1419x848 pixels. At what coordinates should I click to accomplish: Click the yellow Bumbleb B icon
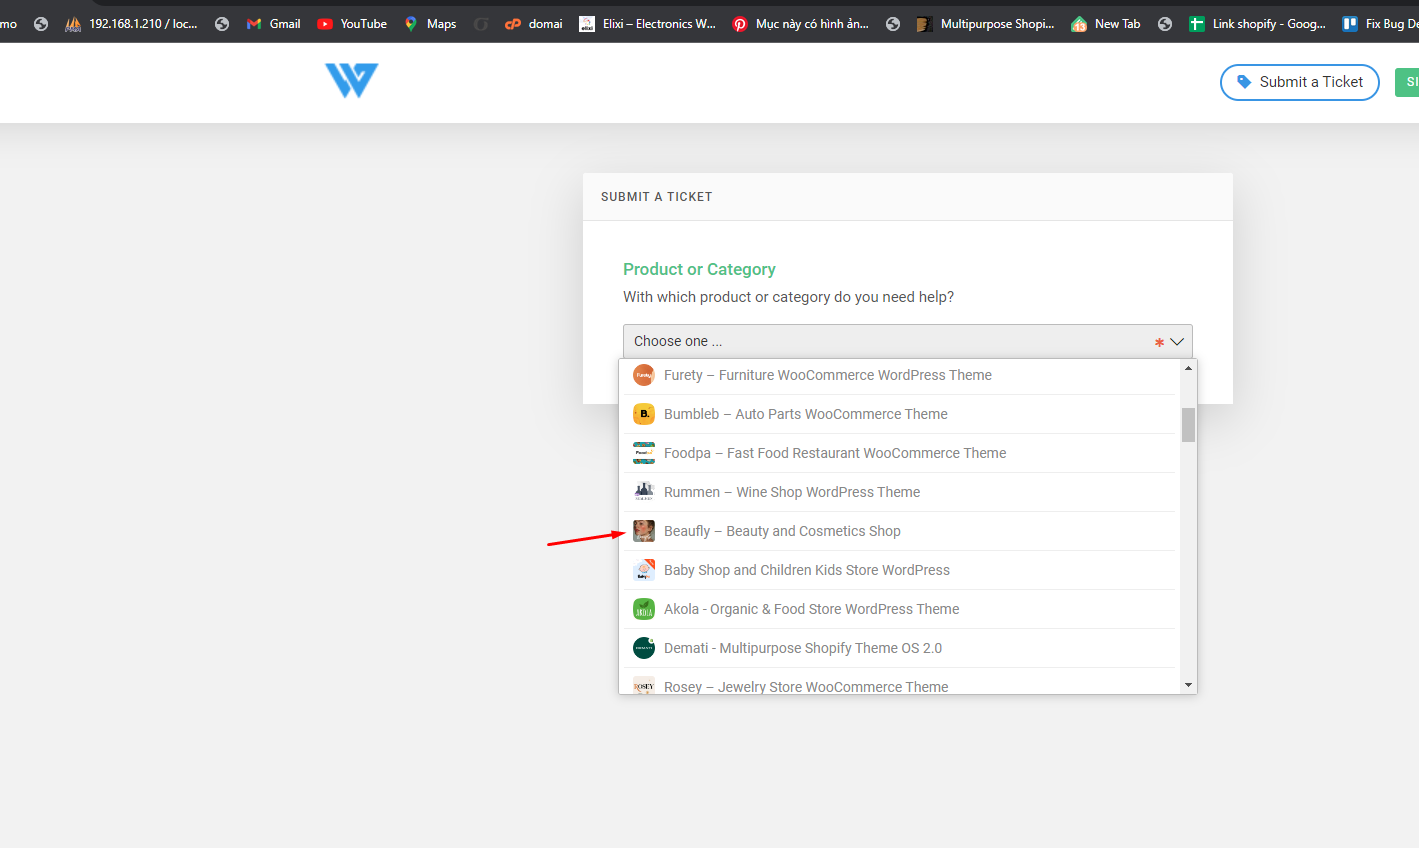tap(644, 414)
